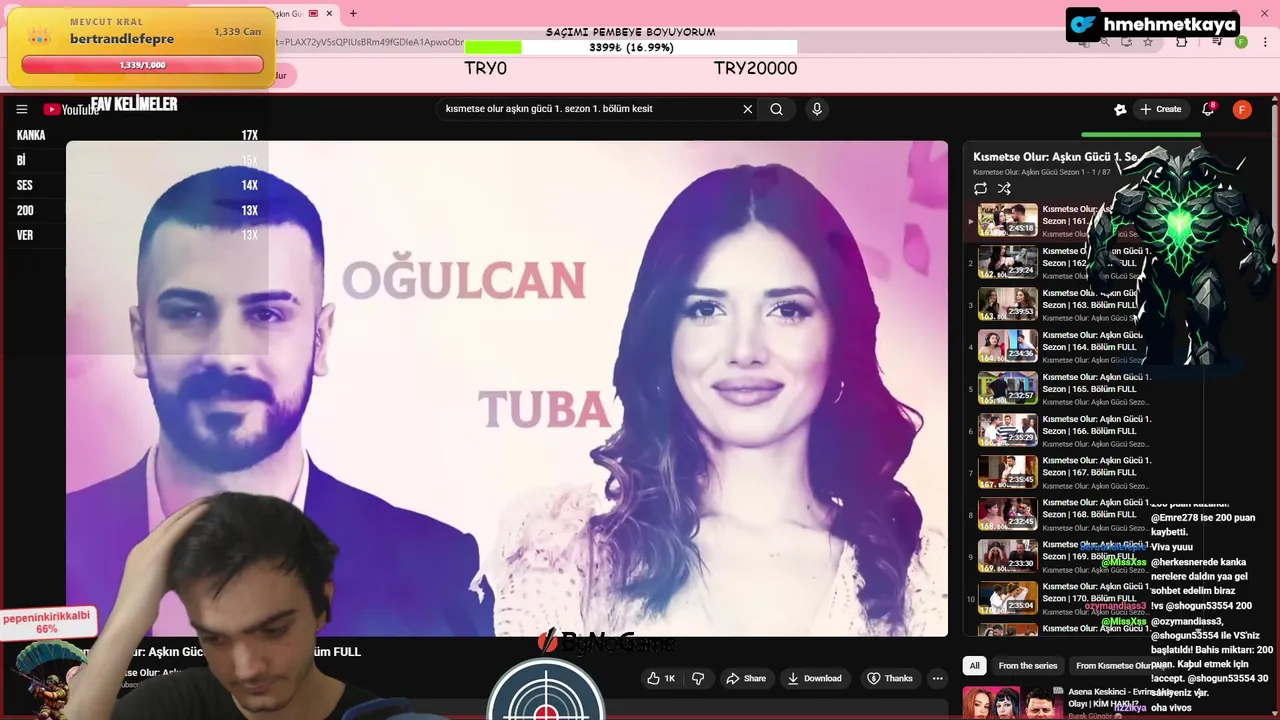
Task: Open the Asena Keskinci suggested video thumbnail
Action: click(x=1012, y=703)
